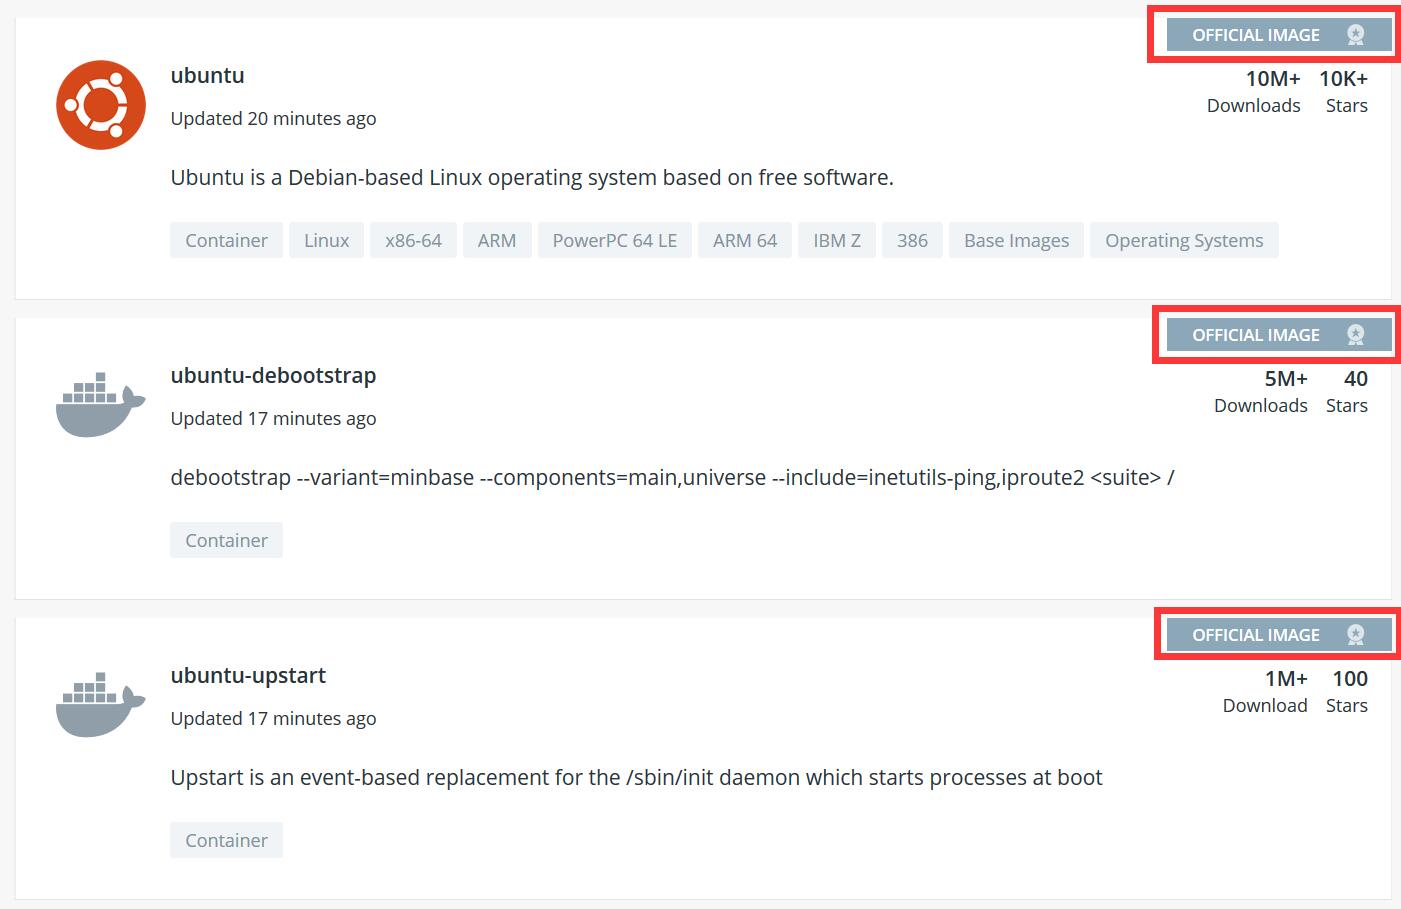
Task: Click the 386 architecture tag
Action: pos(912,241)
